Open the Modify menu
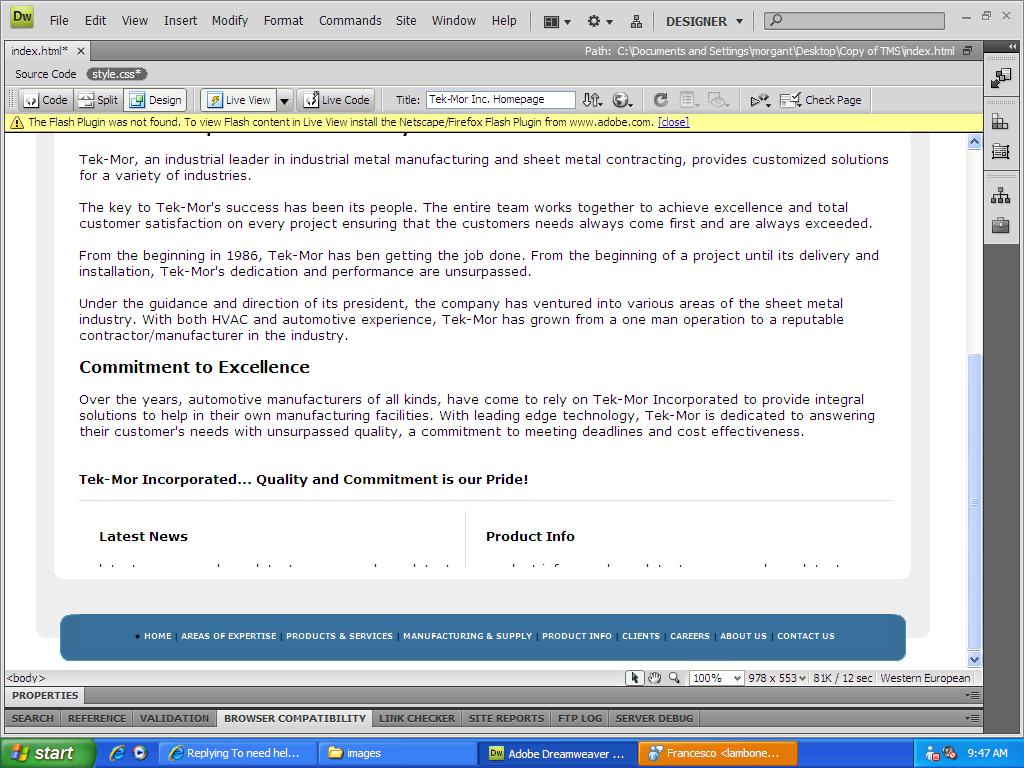 (230, 21)
